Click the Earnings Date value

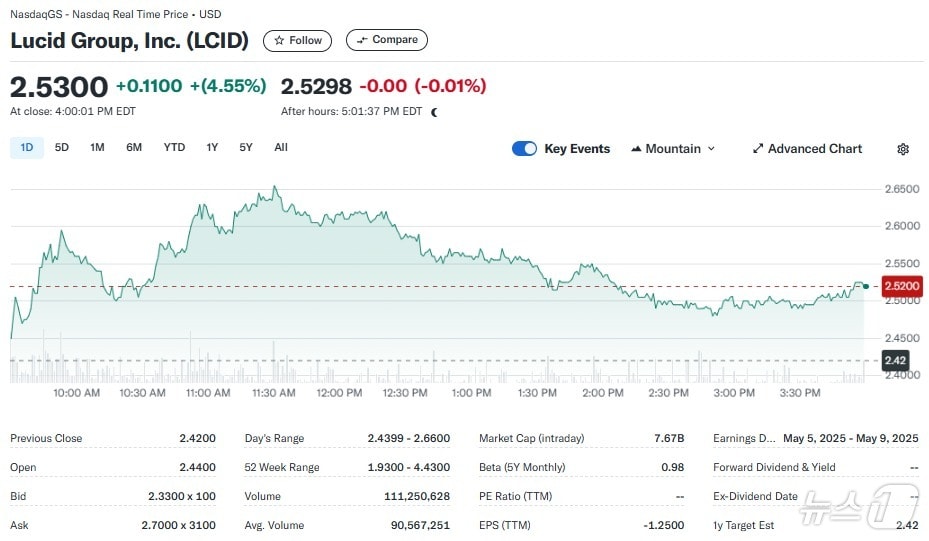tap(850, 438)
